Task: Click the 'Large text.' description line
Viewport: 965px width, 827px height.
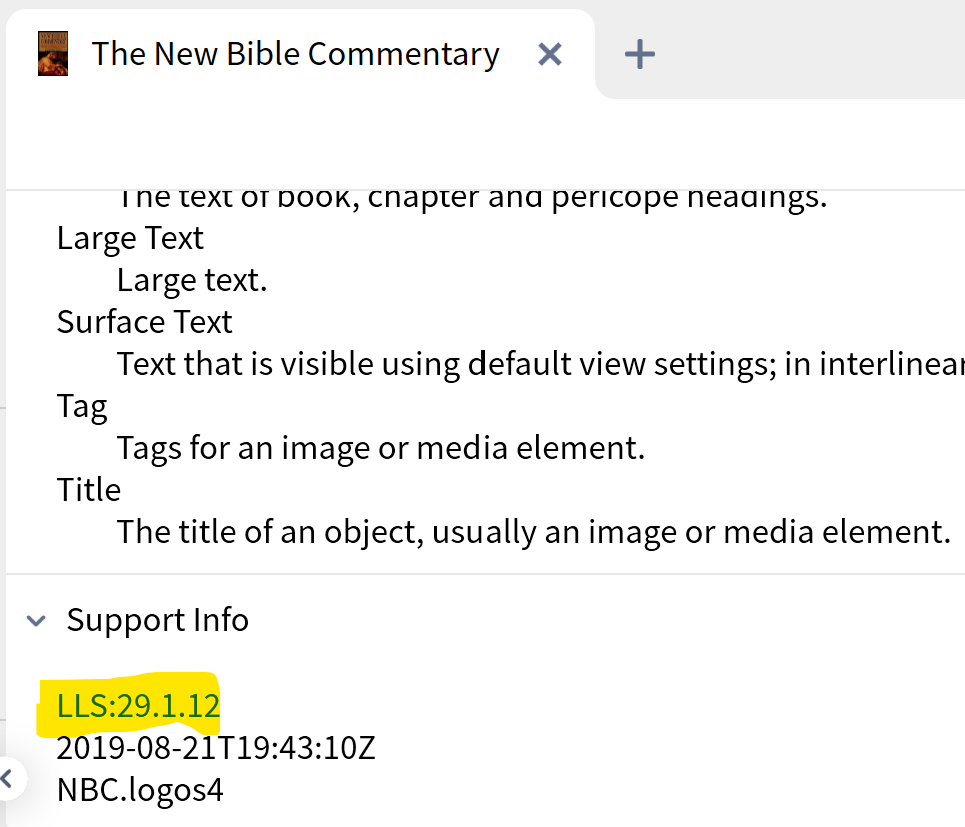Action: pyautogui.click(x=192, y=280)
